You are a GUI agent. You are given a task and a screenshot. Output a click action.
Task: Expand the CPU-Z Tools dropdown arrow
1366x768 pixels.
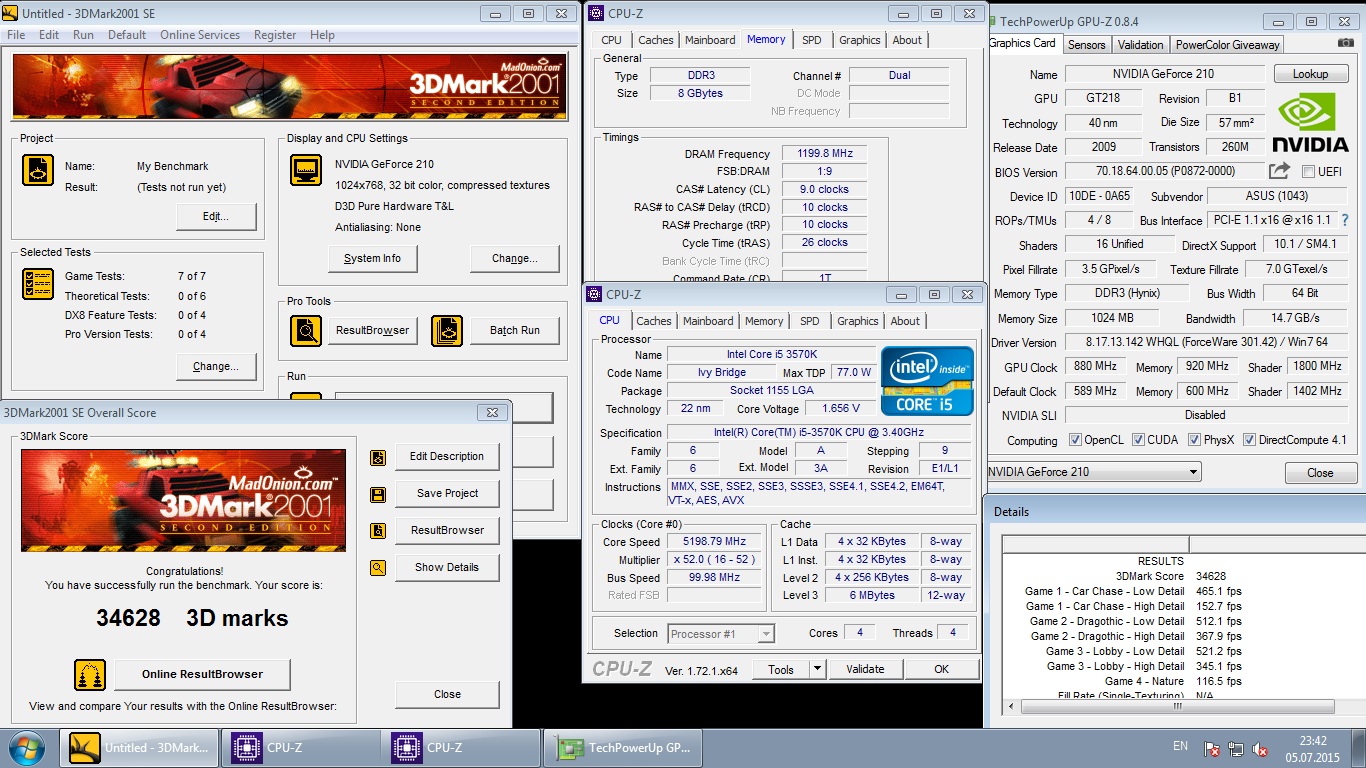pos(816,669)
